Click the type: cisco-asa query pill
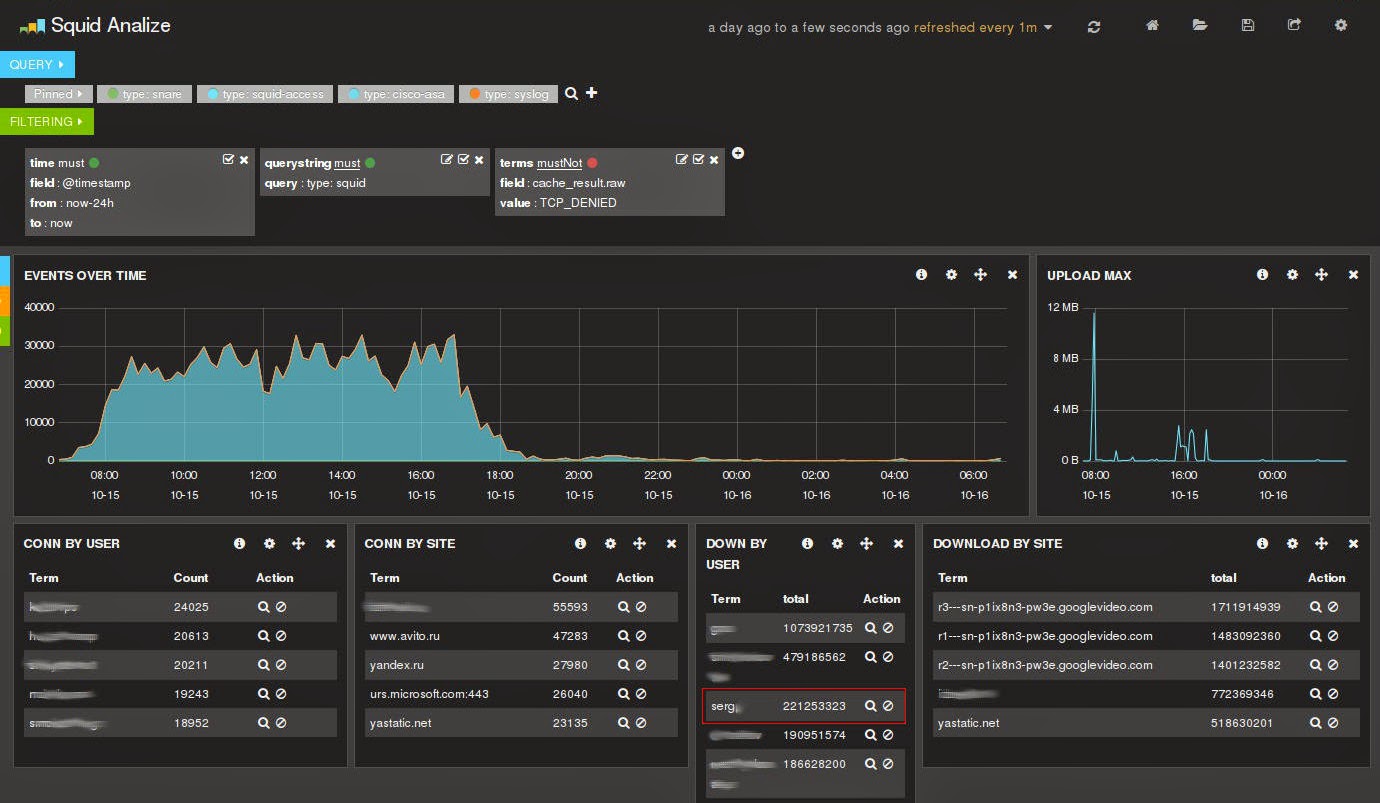This screenshot has height=803, width=1380. coord(397,94)
